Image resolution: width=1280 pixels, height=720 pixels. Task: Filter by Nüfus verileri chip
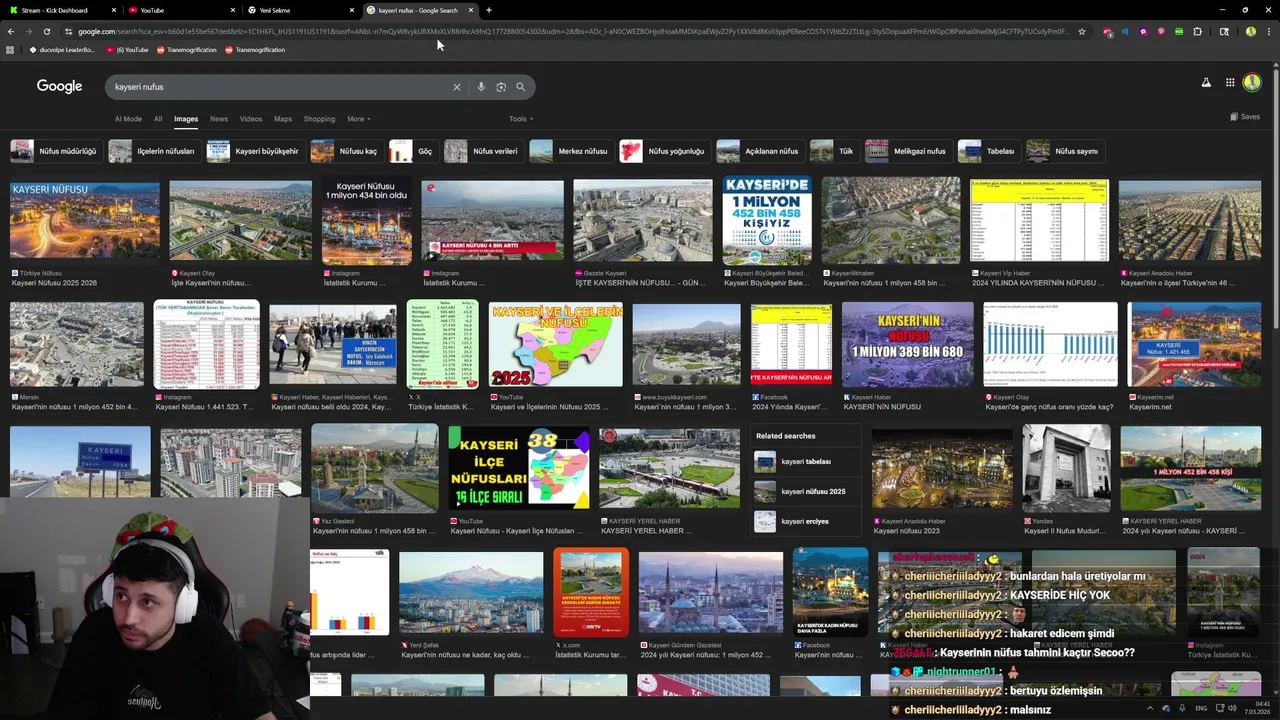pos(482,151)
